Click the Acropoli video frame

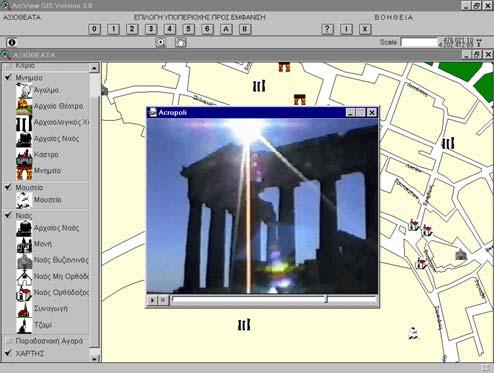(263, 206)
